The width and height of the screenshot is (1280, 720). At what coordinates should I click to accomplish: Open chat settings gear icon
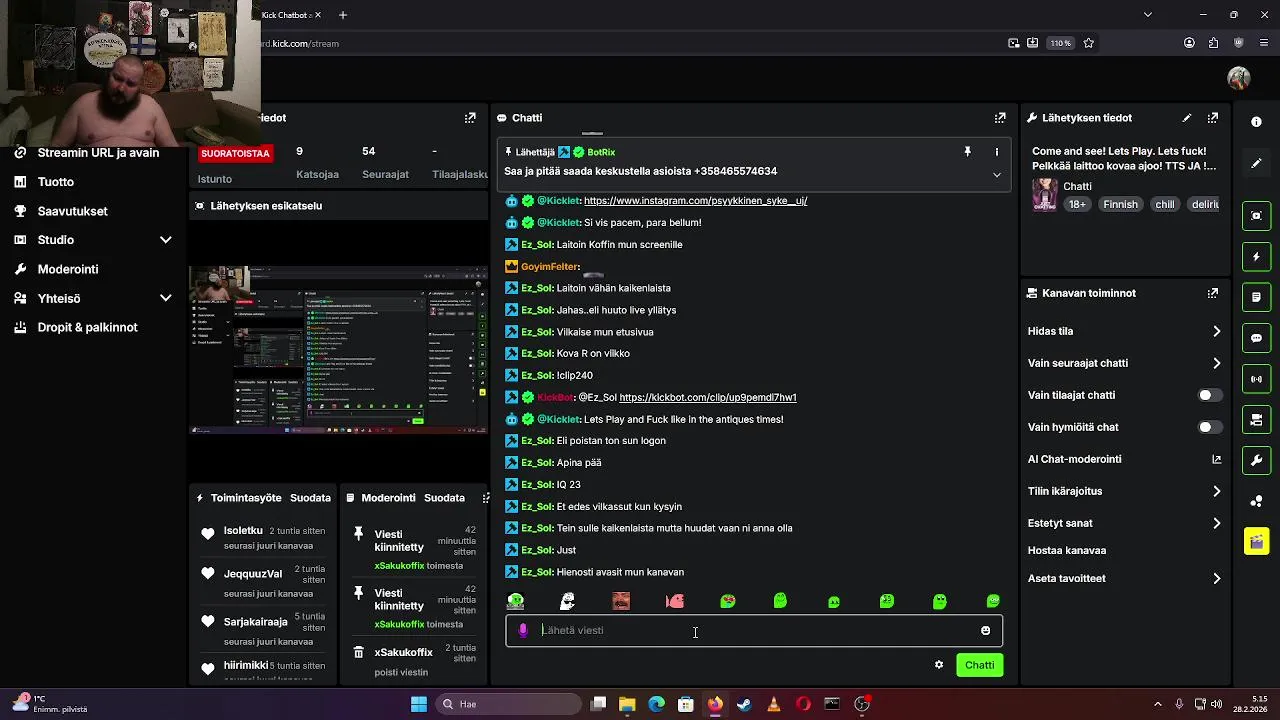coord(939,665)
